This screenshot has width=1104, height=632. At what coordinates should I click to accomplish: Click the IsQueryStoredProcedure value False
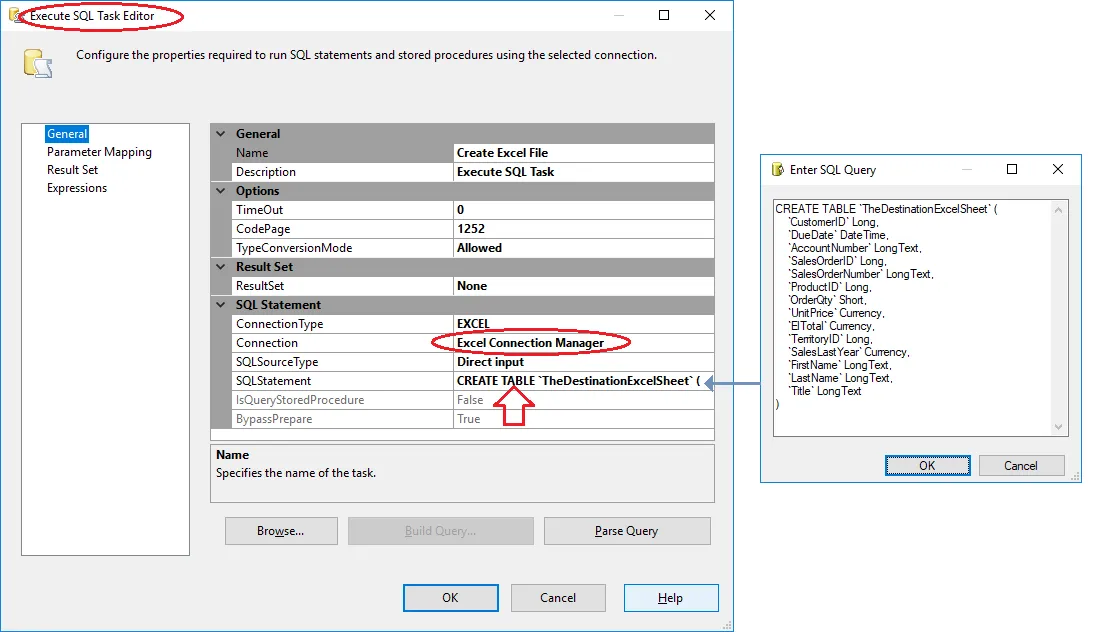click(584, 400)
